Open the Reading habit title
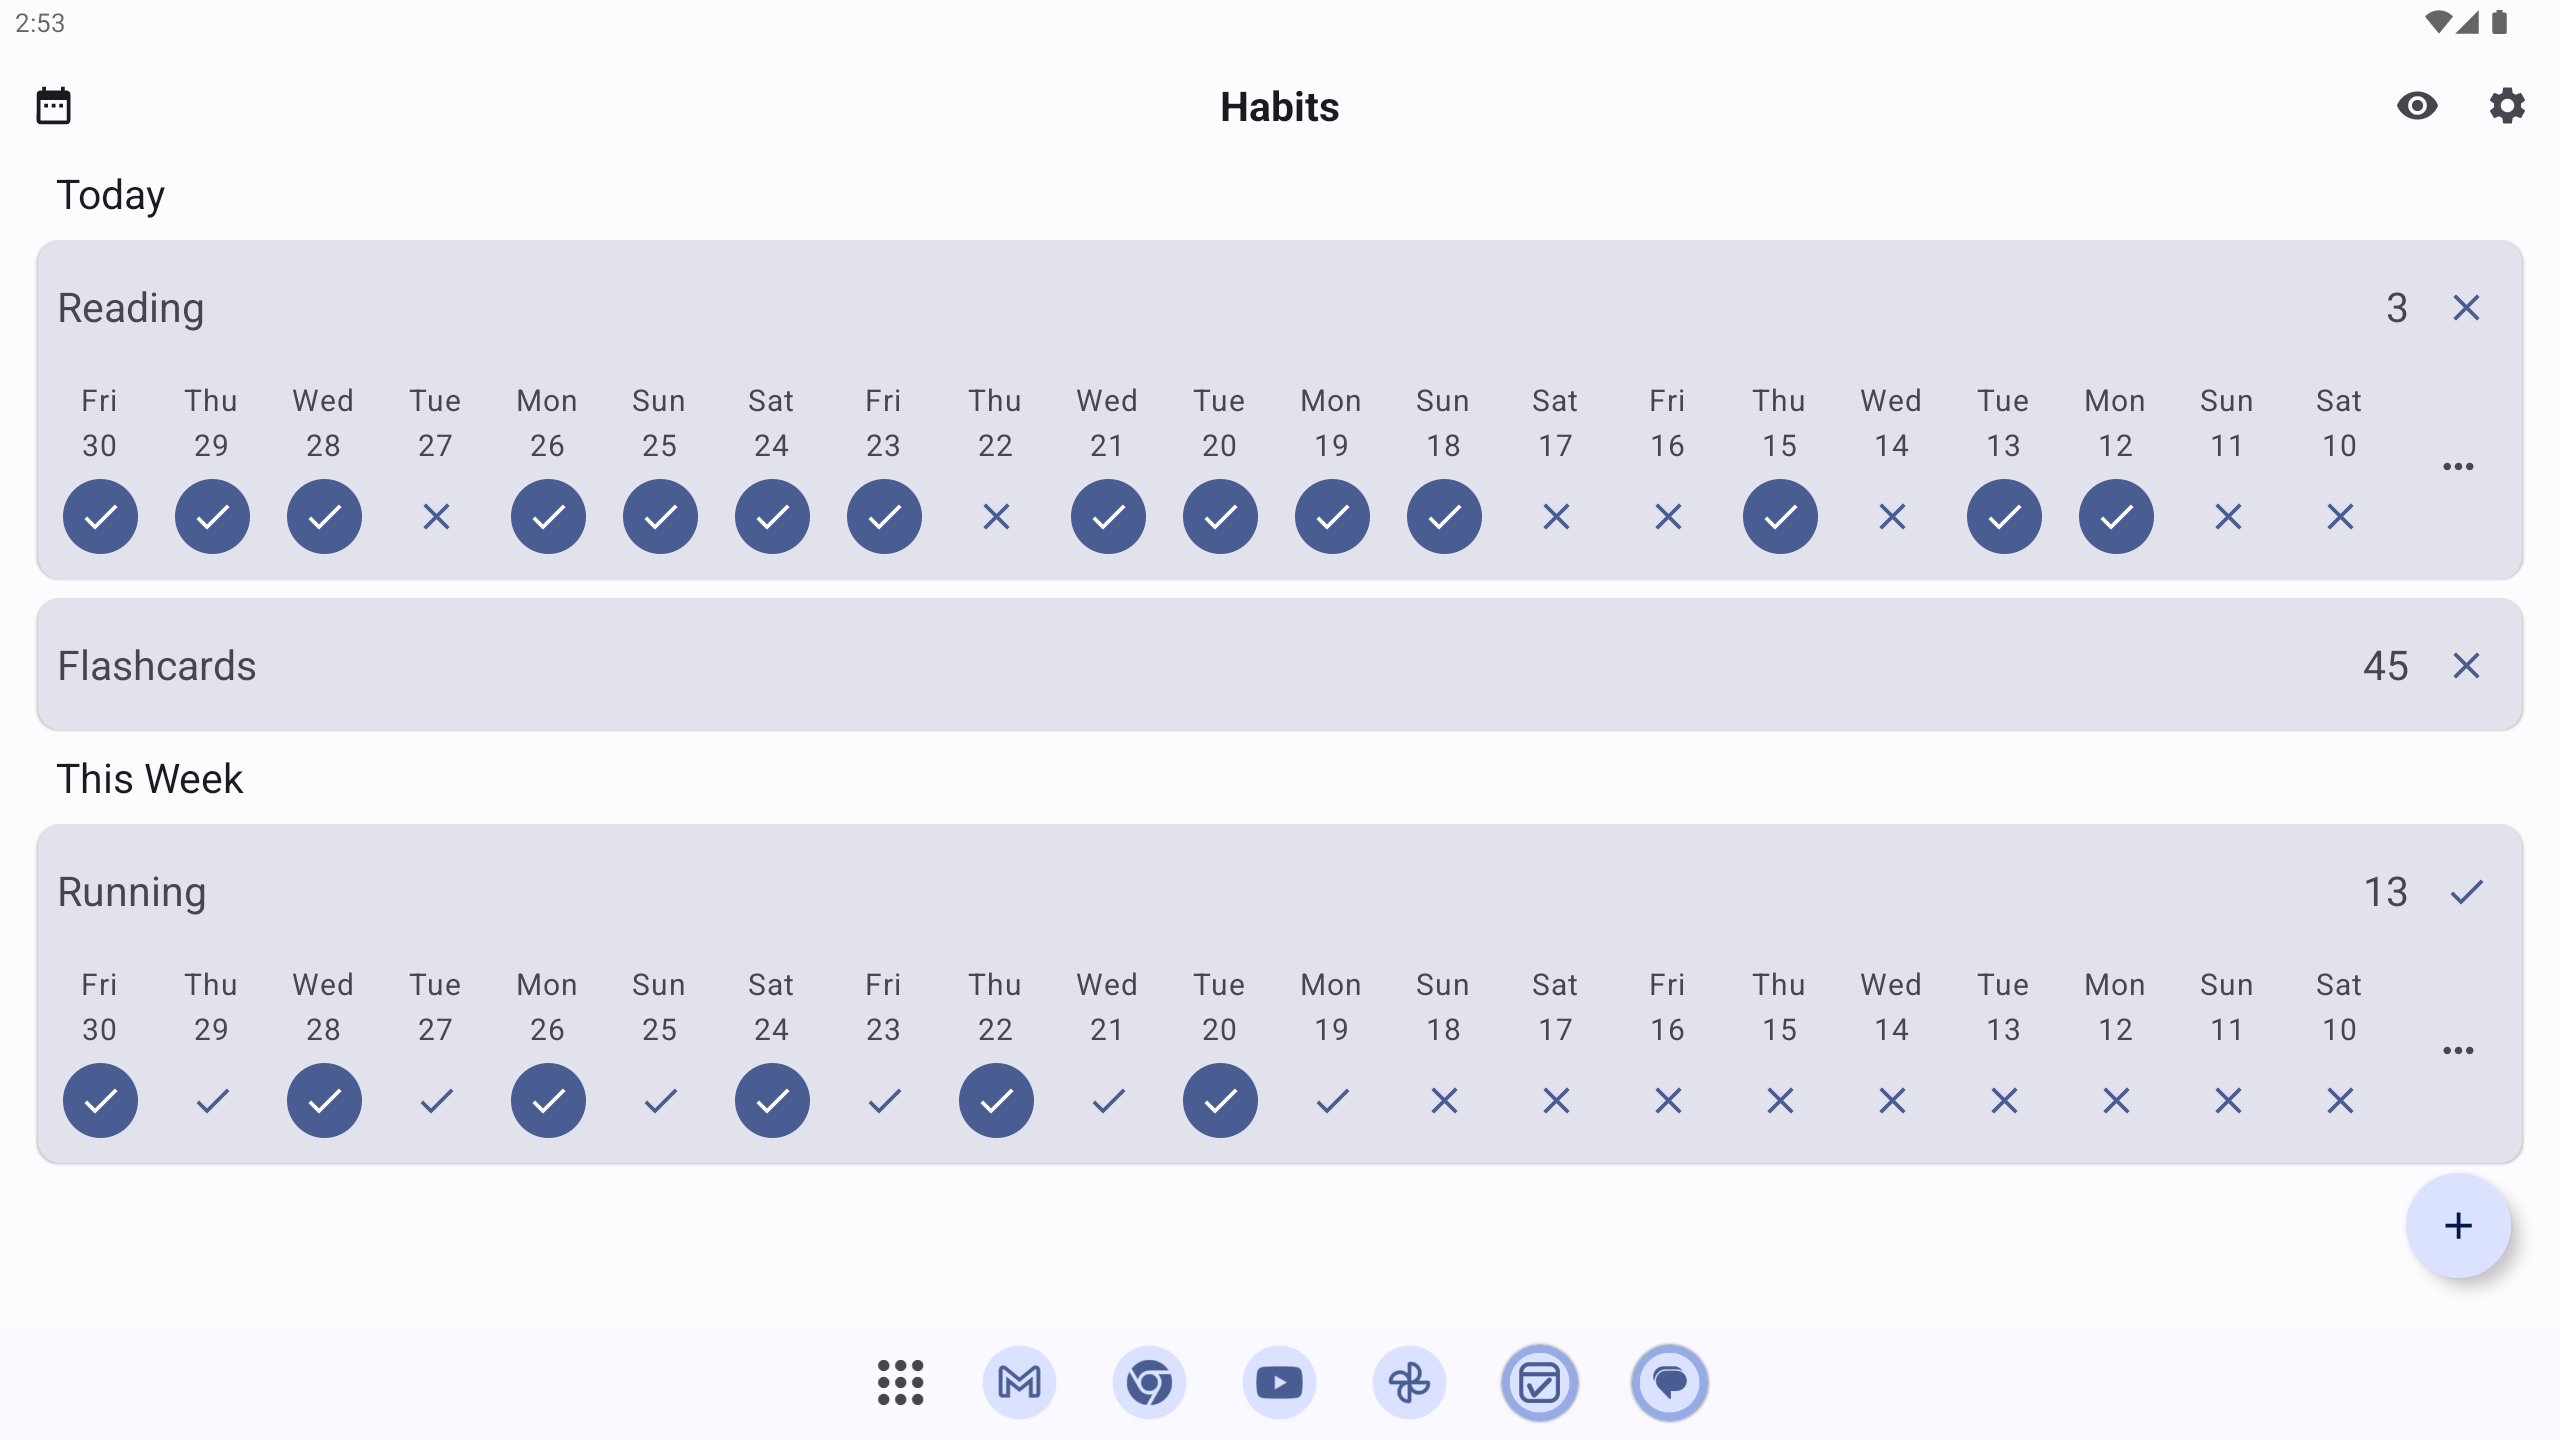The height and width of the screenshot is (1440, 2560). 131,308
